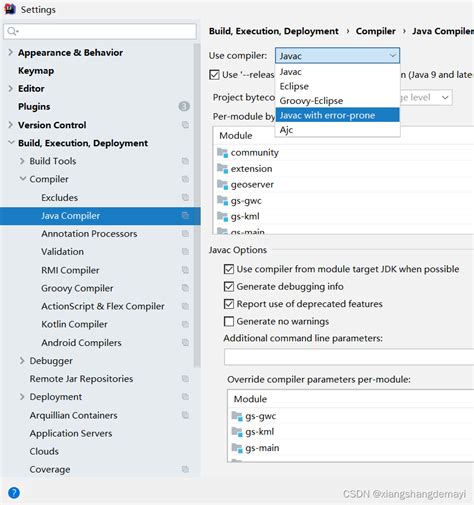The image size is (474, 505).
Task: Click the settings tree vertical scrollbar
Action: click(x=197, y=205)
